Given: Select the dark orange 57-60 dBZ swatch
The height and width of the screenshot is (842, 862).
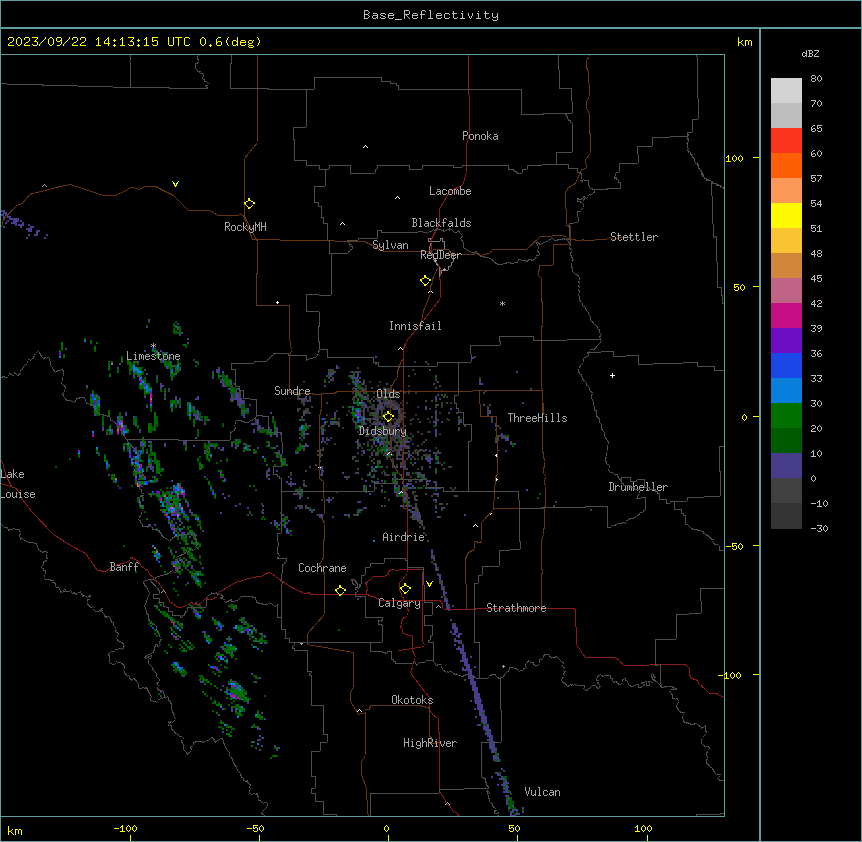Looking at the screenshot, I should point(786,165).
